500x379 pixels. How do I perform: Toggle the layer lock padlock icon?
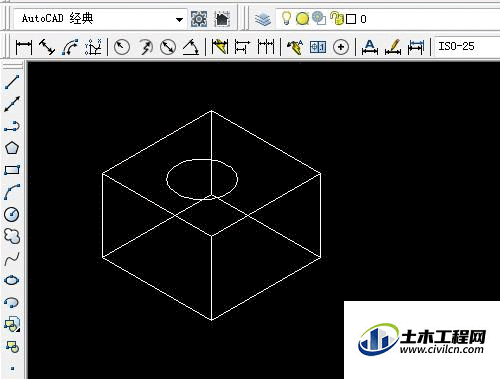[x=336, y=18]
